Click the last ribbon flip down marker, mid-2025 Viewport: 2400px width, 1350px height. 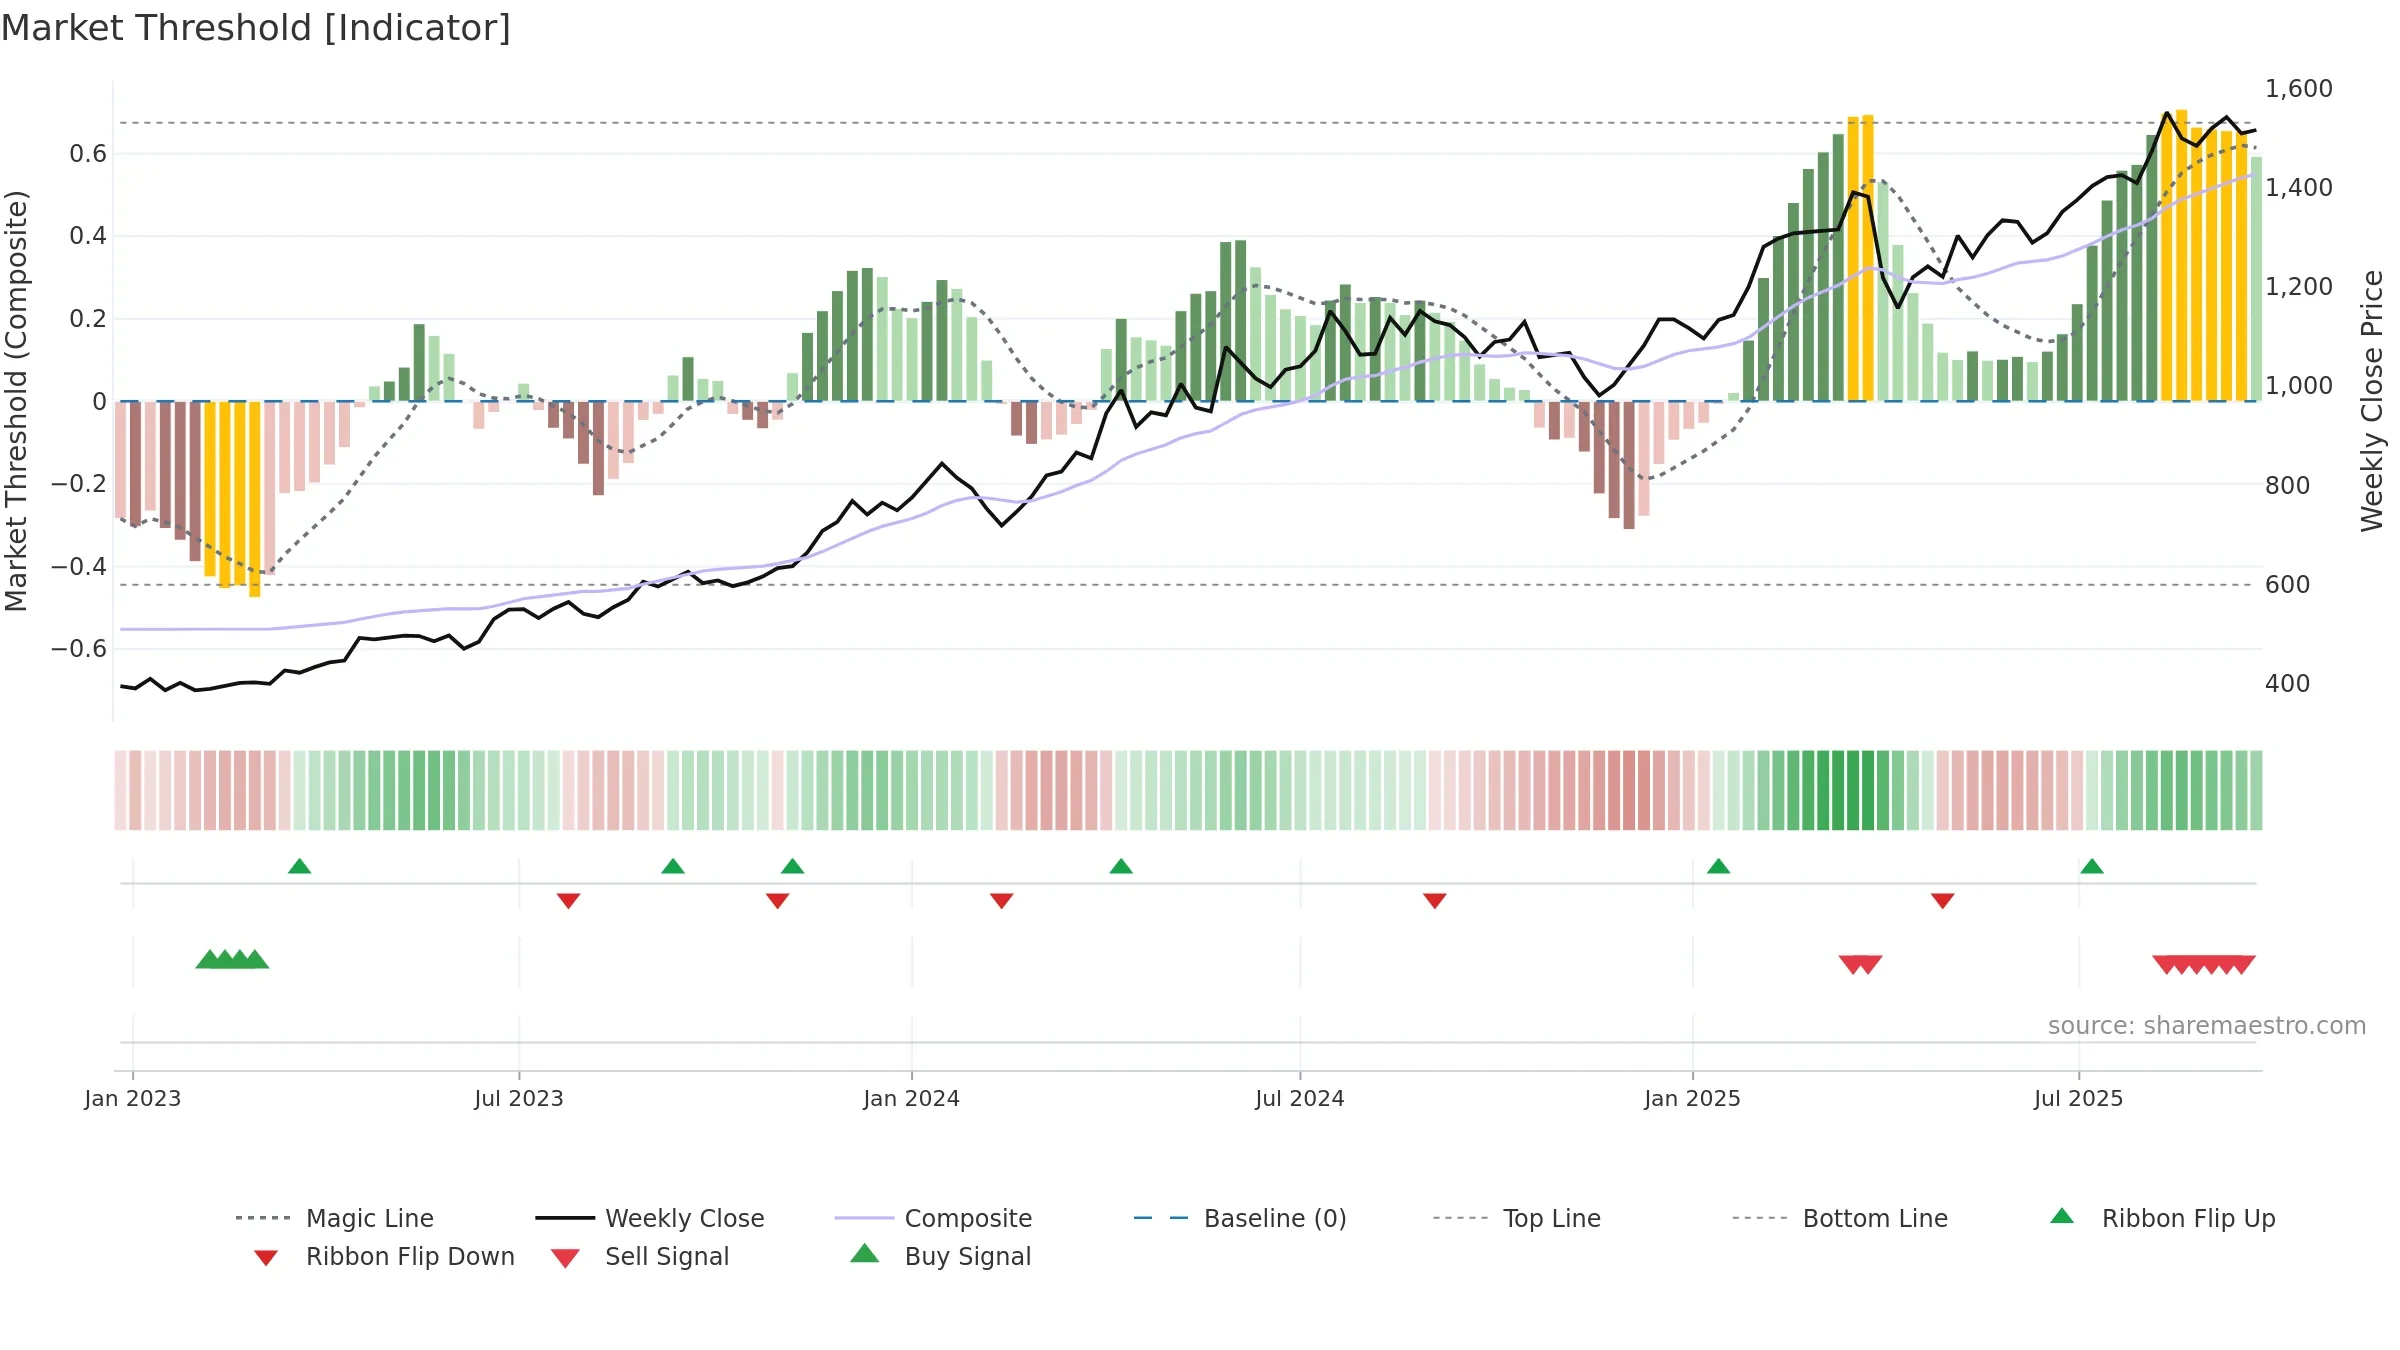point(1943,901)
